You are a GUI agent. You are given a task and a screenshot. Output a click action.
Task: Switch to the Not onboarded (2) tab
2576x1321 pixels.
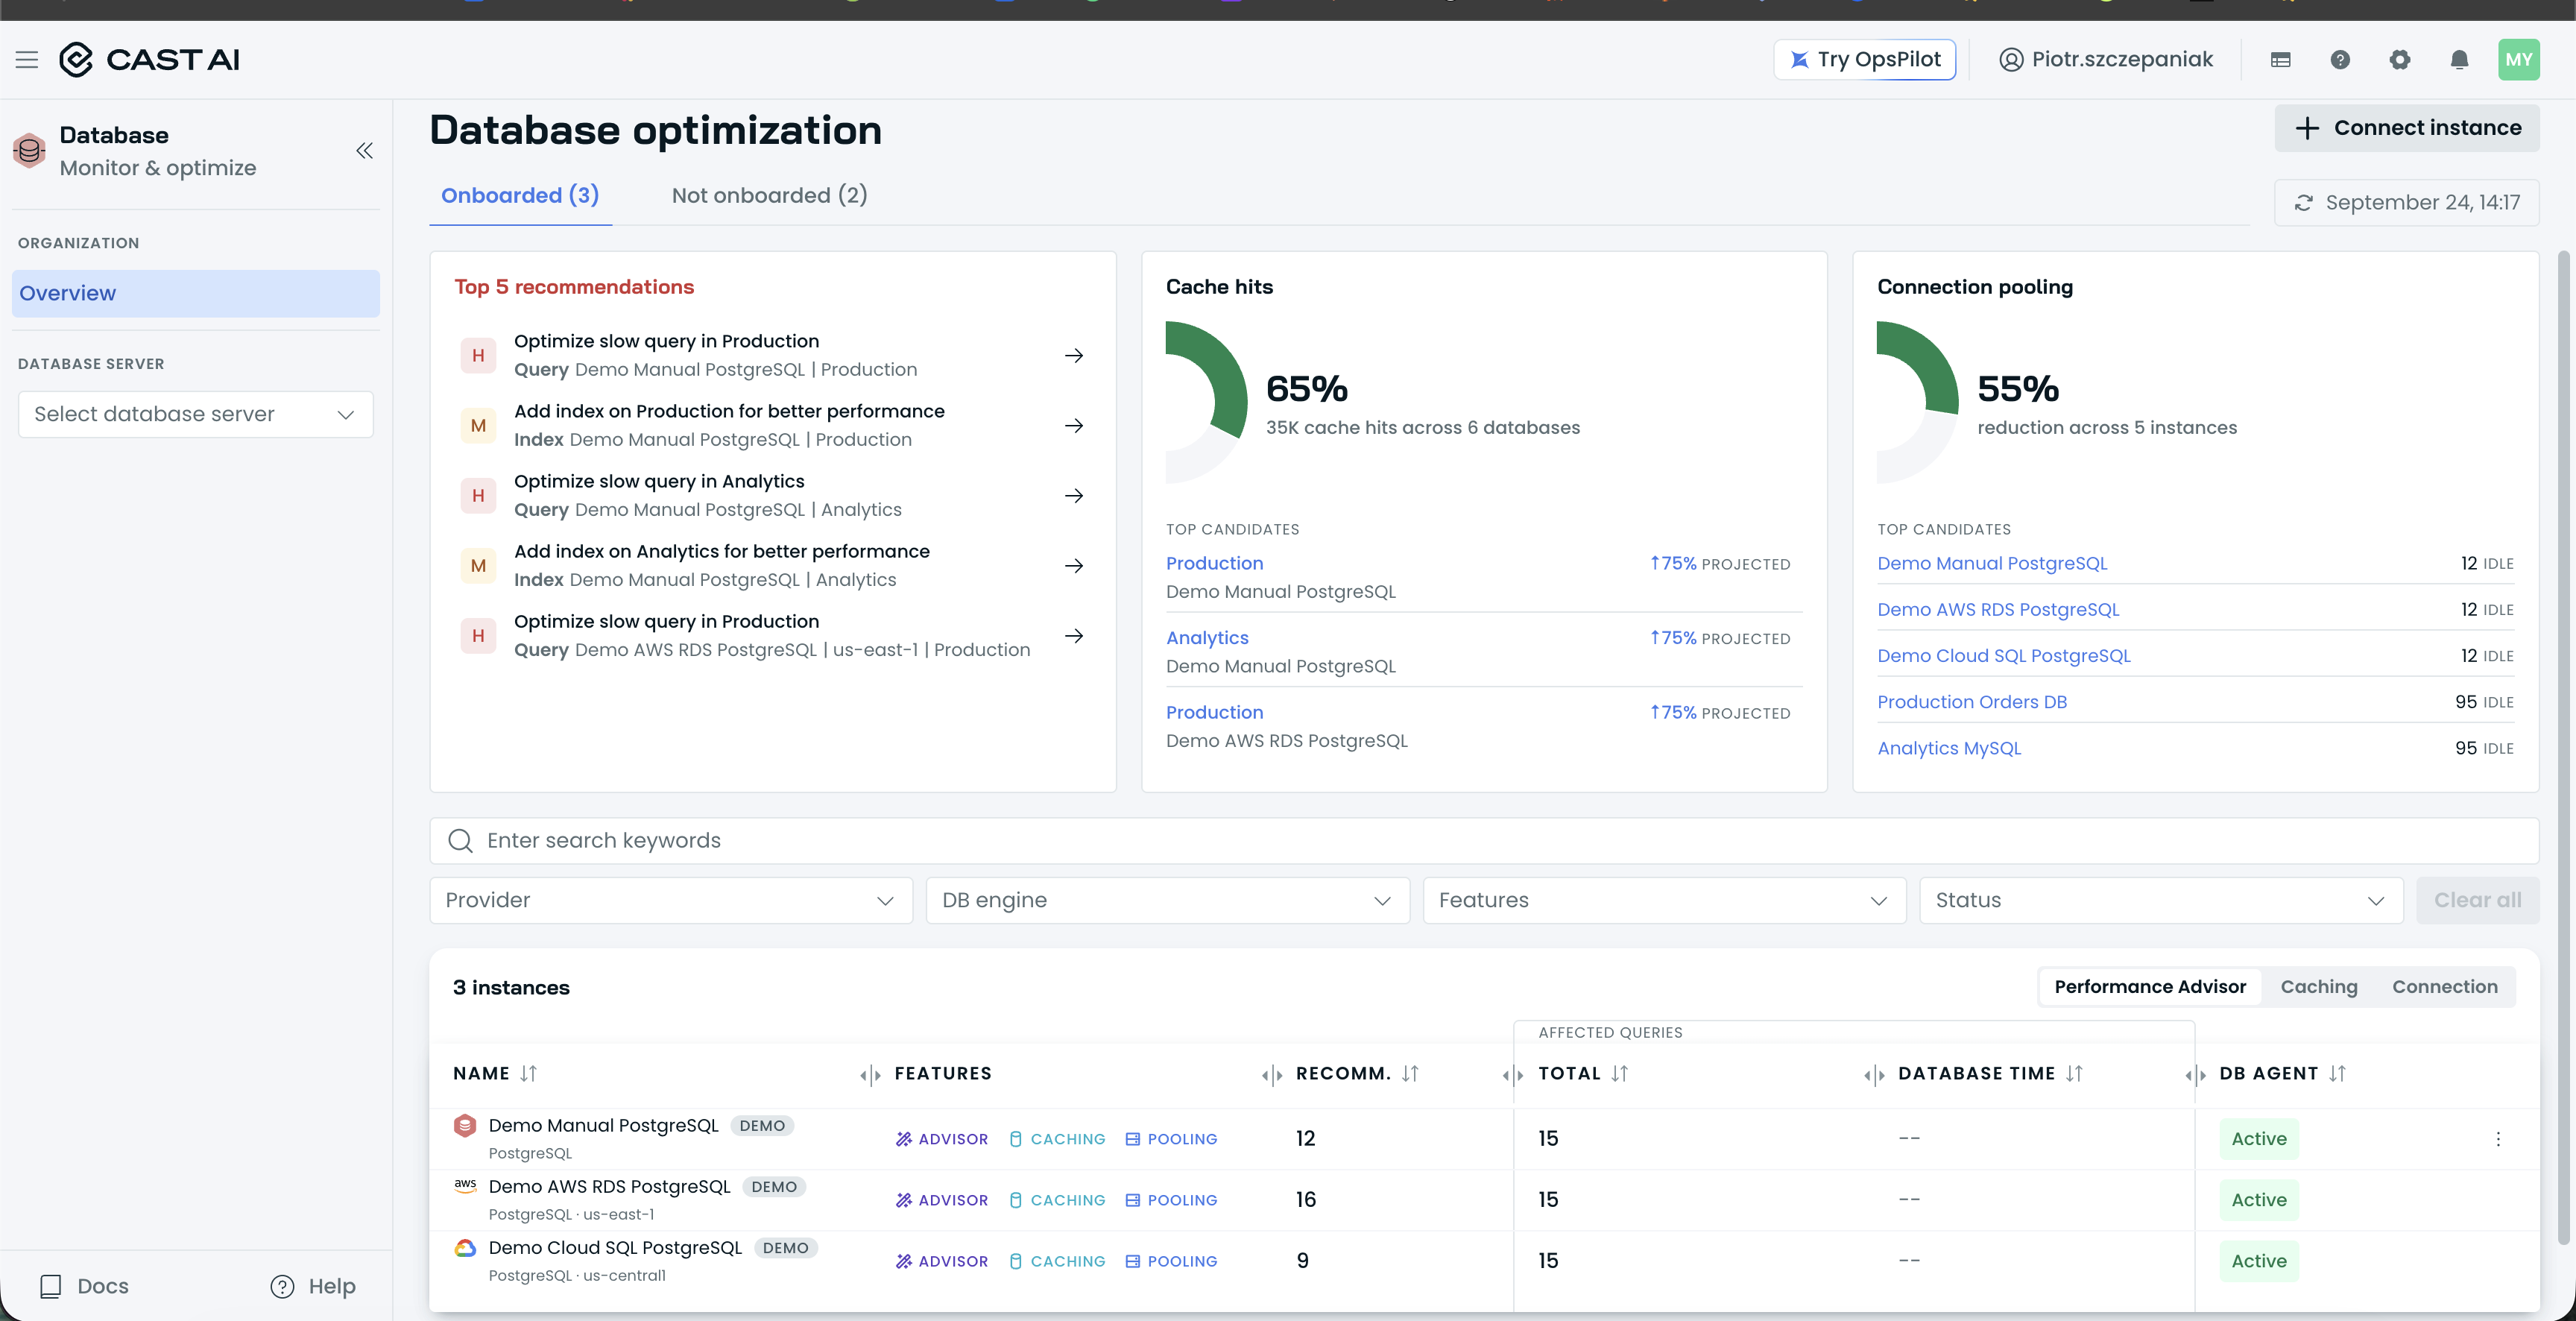tap(770, 196)
